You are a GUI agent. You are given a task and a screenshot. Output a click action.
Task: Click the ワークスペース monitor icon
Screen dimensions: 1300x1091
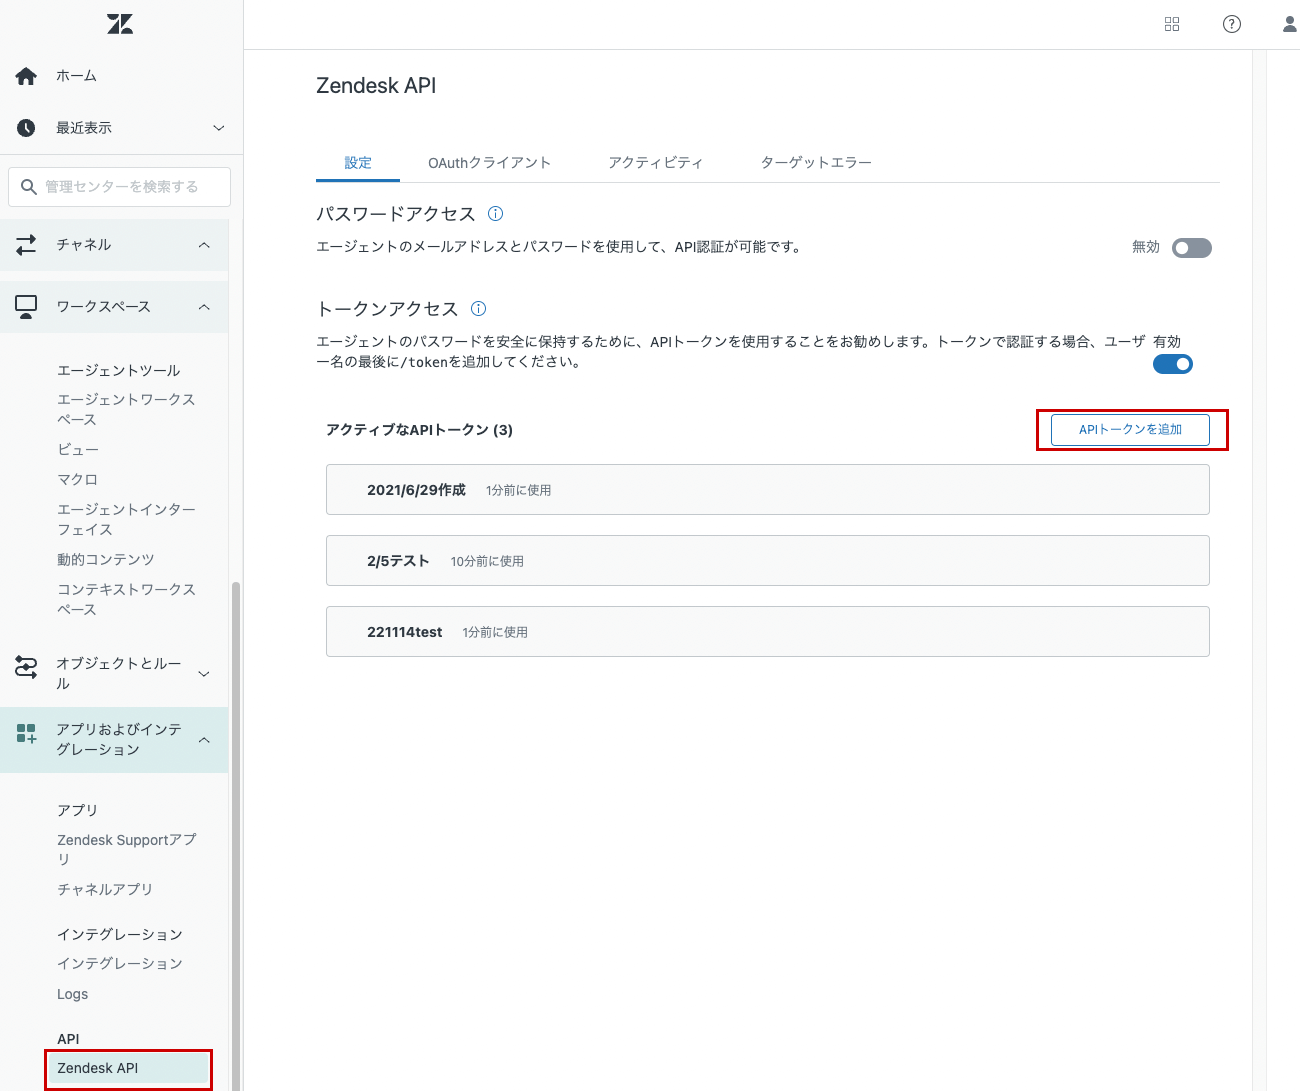(x=26, y=306)
